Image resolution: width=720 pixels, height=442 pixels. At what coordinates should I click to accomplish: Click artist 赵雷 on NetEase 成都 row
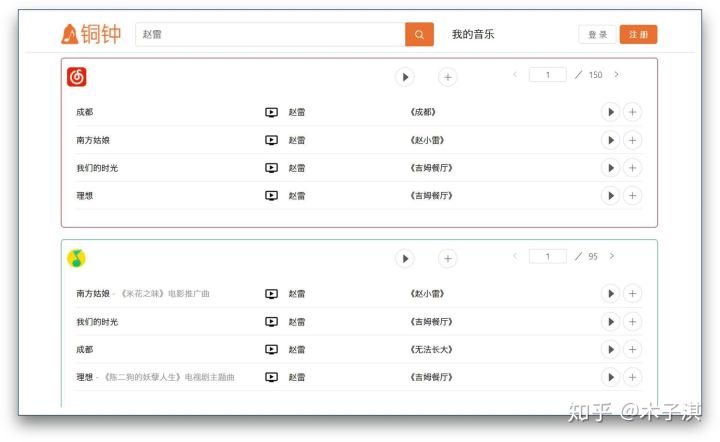[x=297, y=112]
